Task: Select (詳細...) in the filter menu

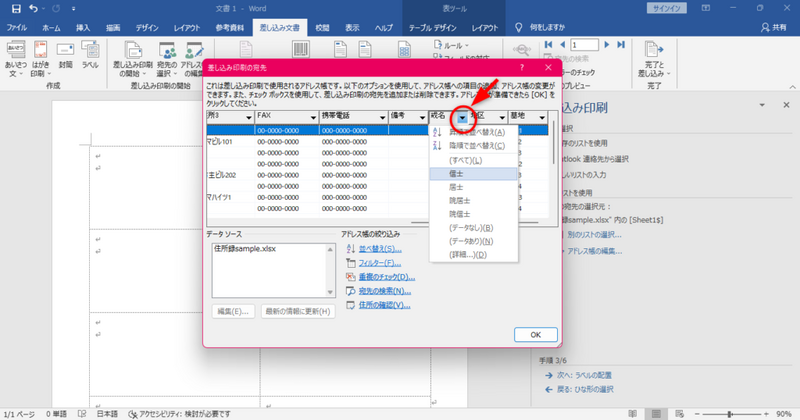Action: click(x=473, y=255)
